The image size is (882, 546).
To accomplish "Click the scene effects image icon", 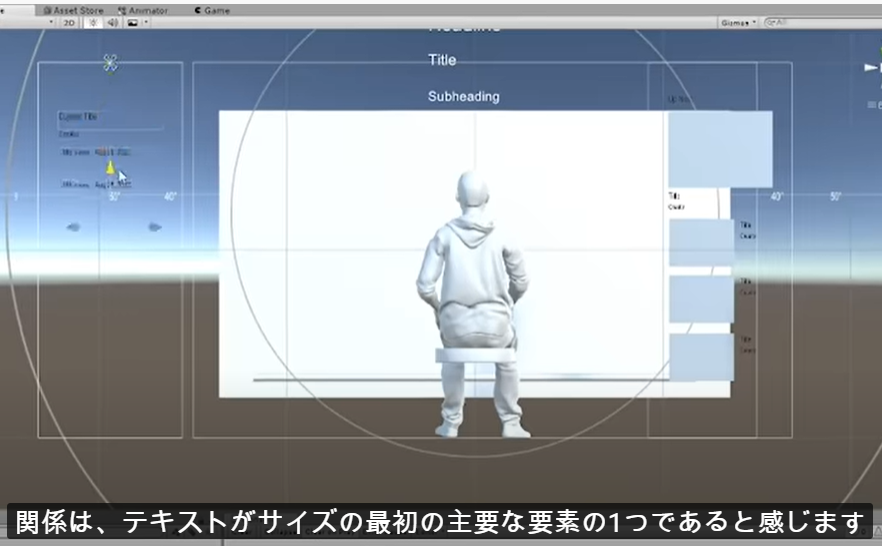I will (x=132, y=22).
